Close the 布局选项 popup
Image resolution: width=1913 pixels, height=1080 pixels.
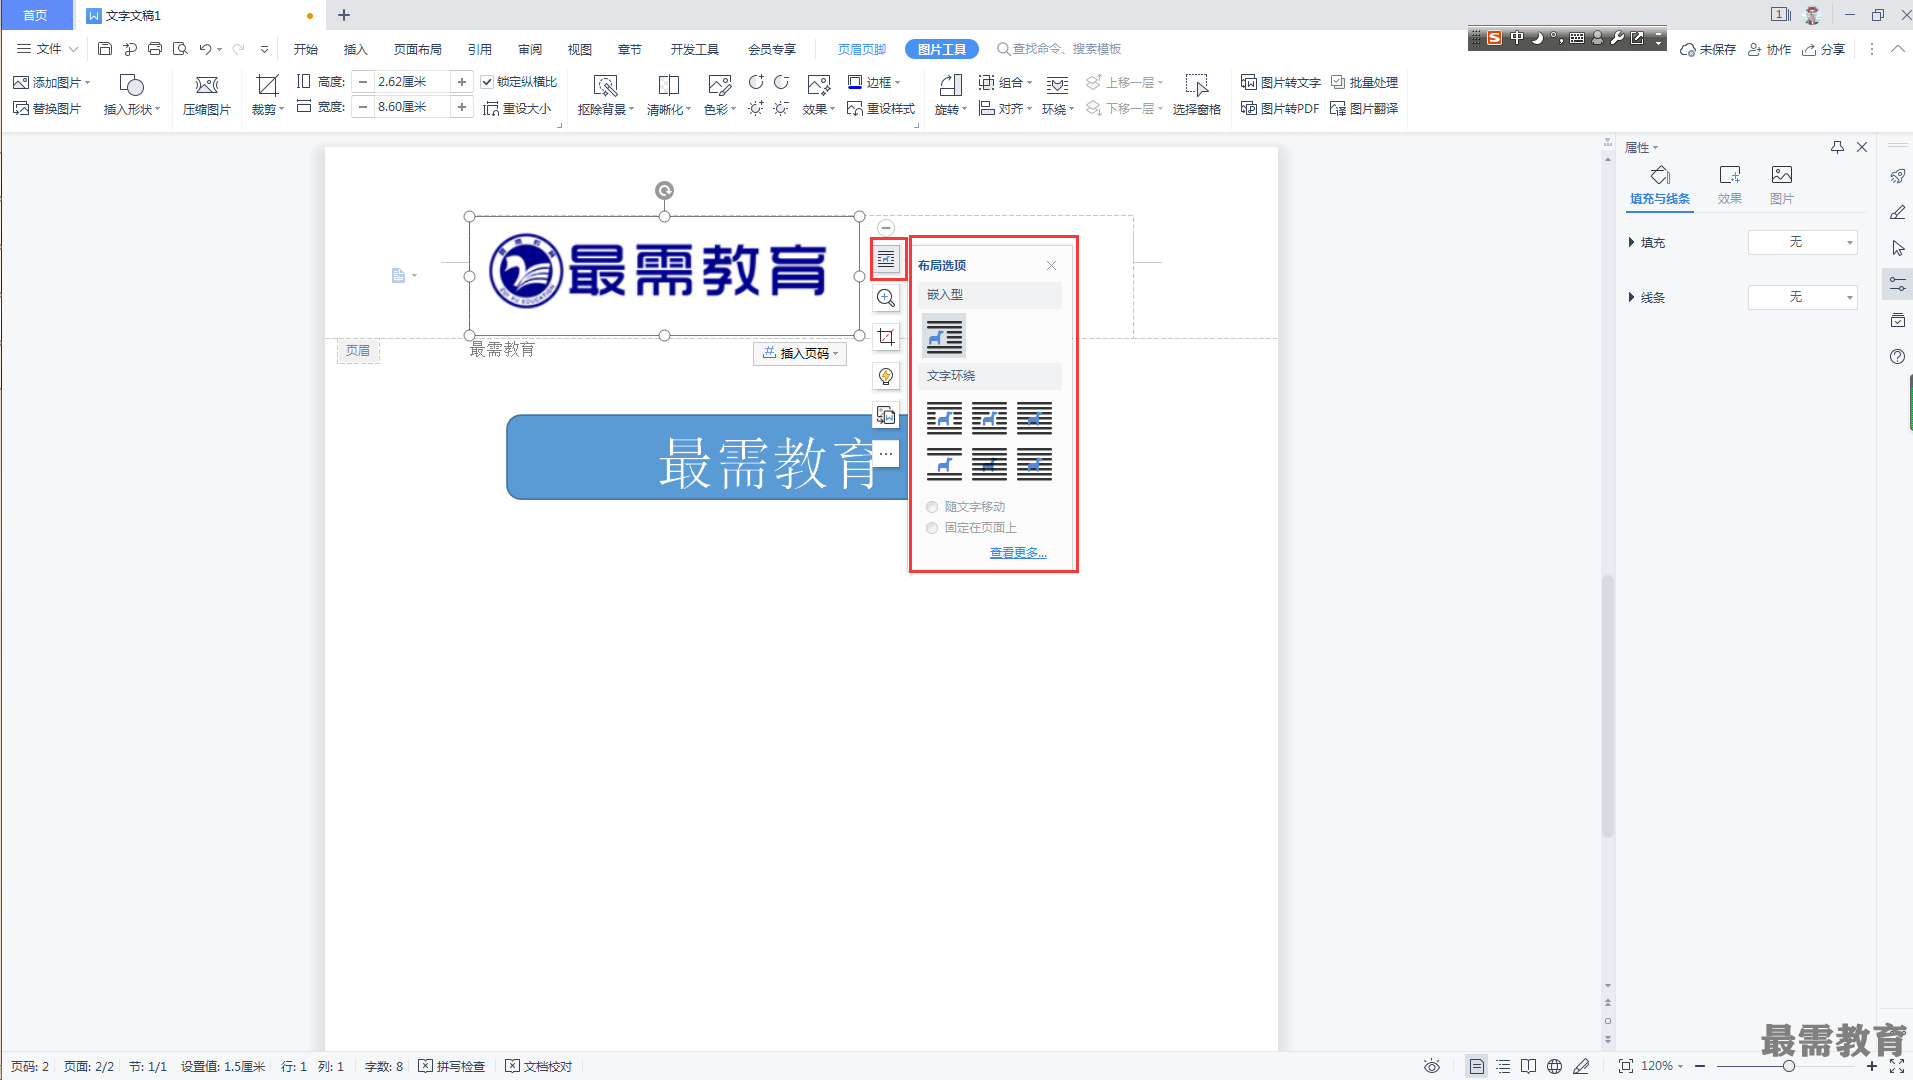(x=1051, y=265)
